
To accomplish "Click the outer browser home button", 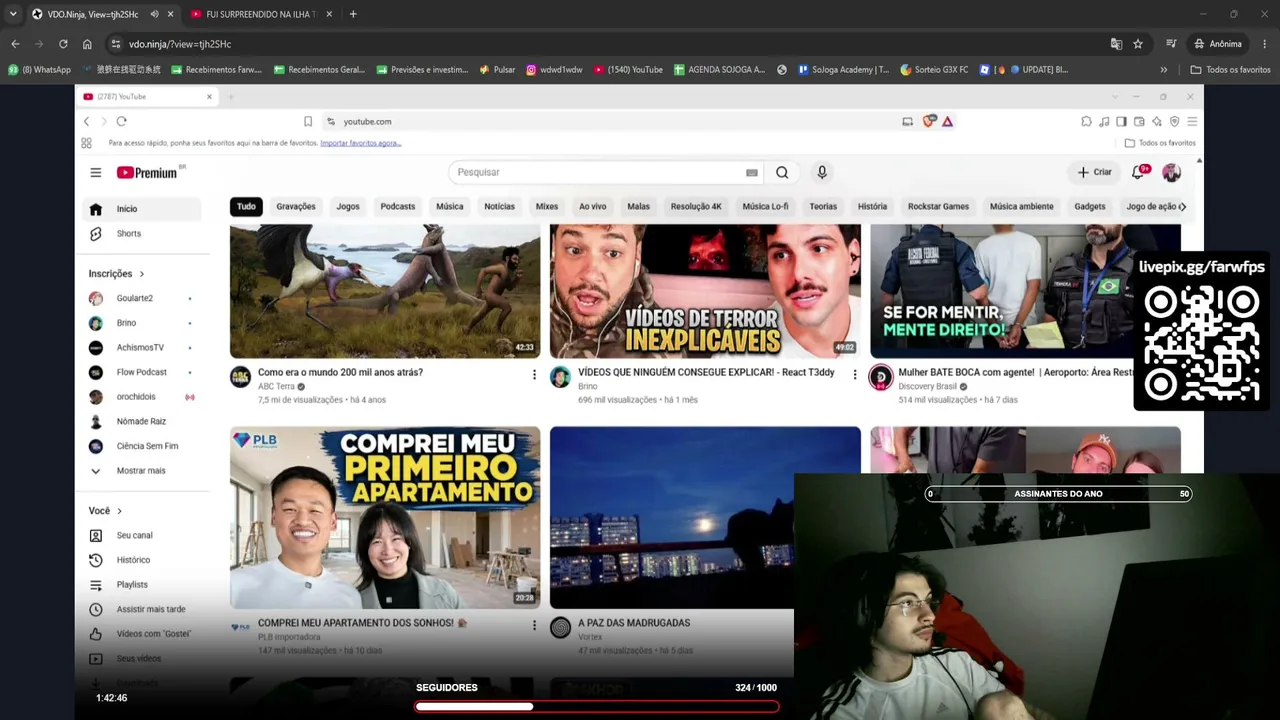I will [87, 44].
